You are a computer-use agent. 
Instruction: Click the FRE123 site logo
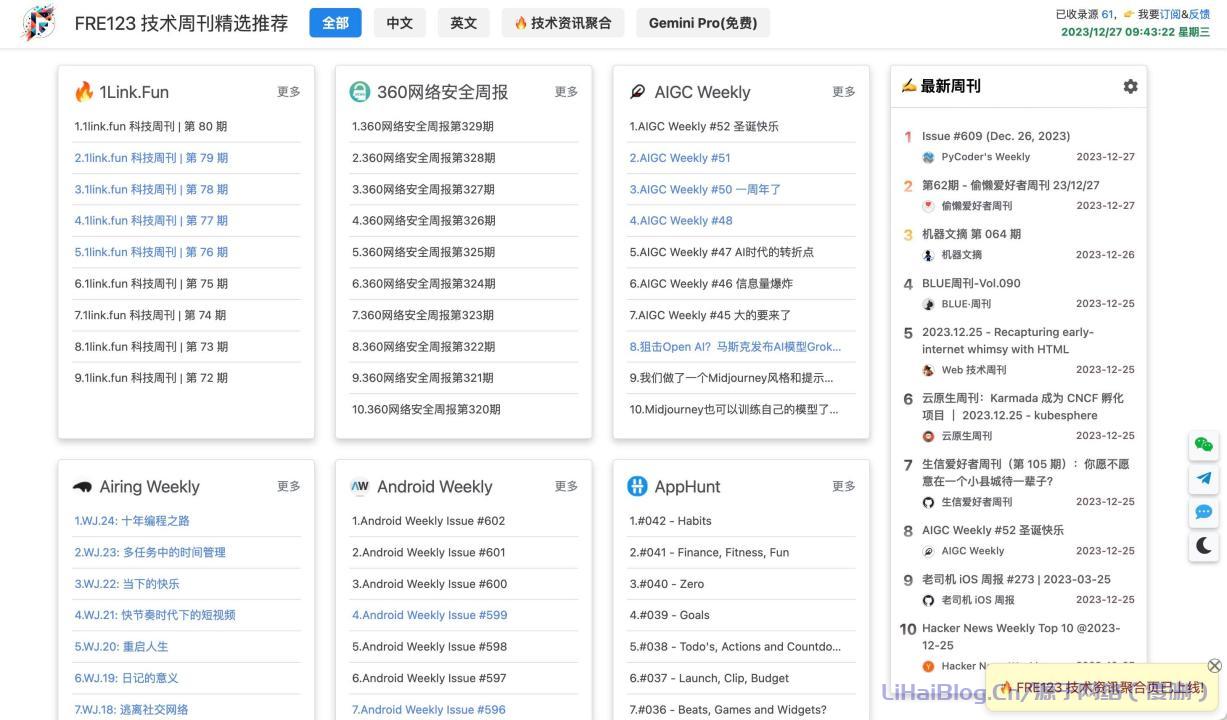pos(38,23)
